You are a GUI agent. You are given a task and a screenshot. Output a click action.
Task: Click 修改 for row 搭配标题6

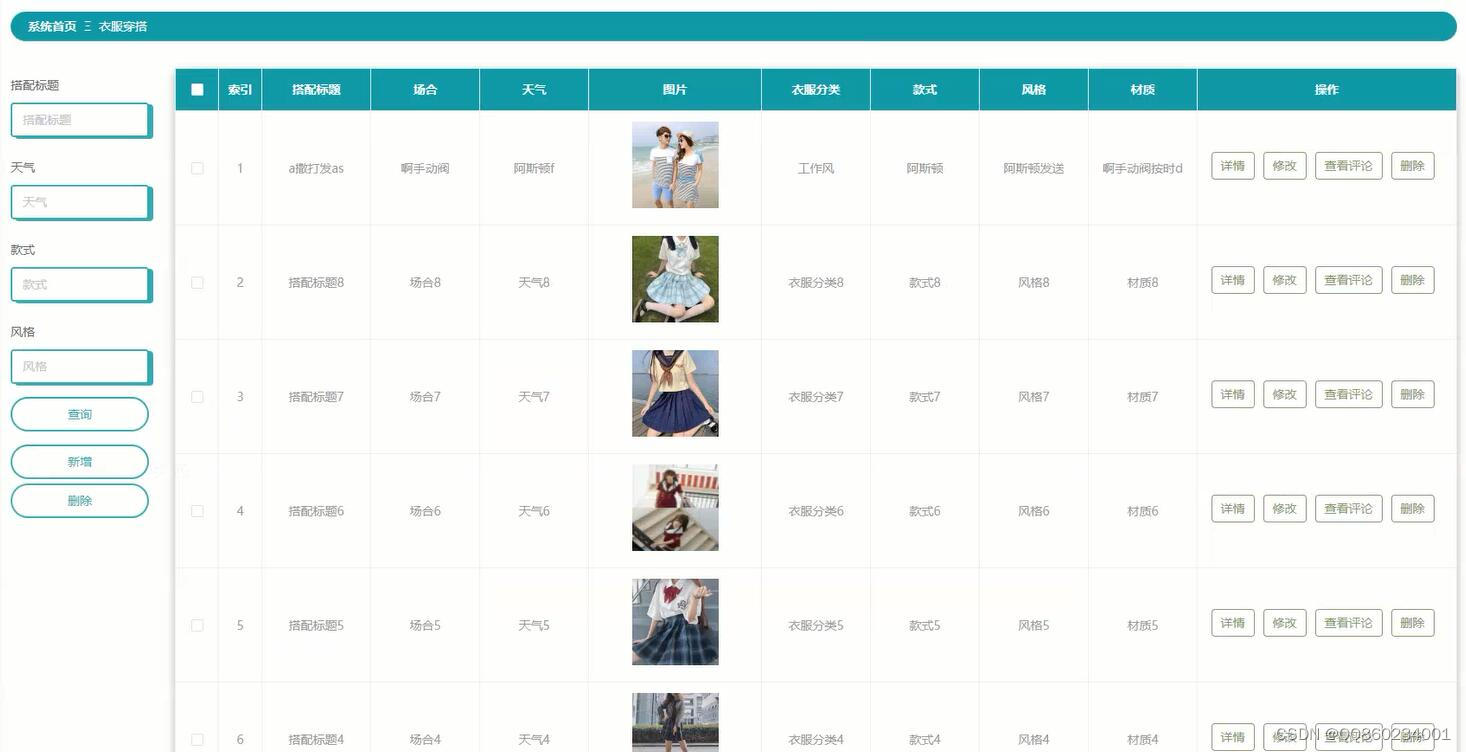point(1284,508)
